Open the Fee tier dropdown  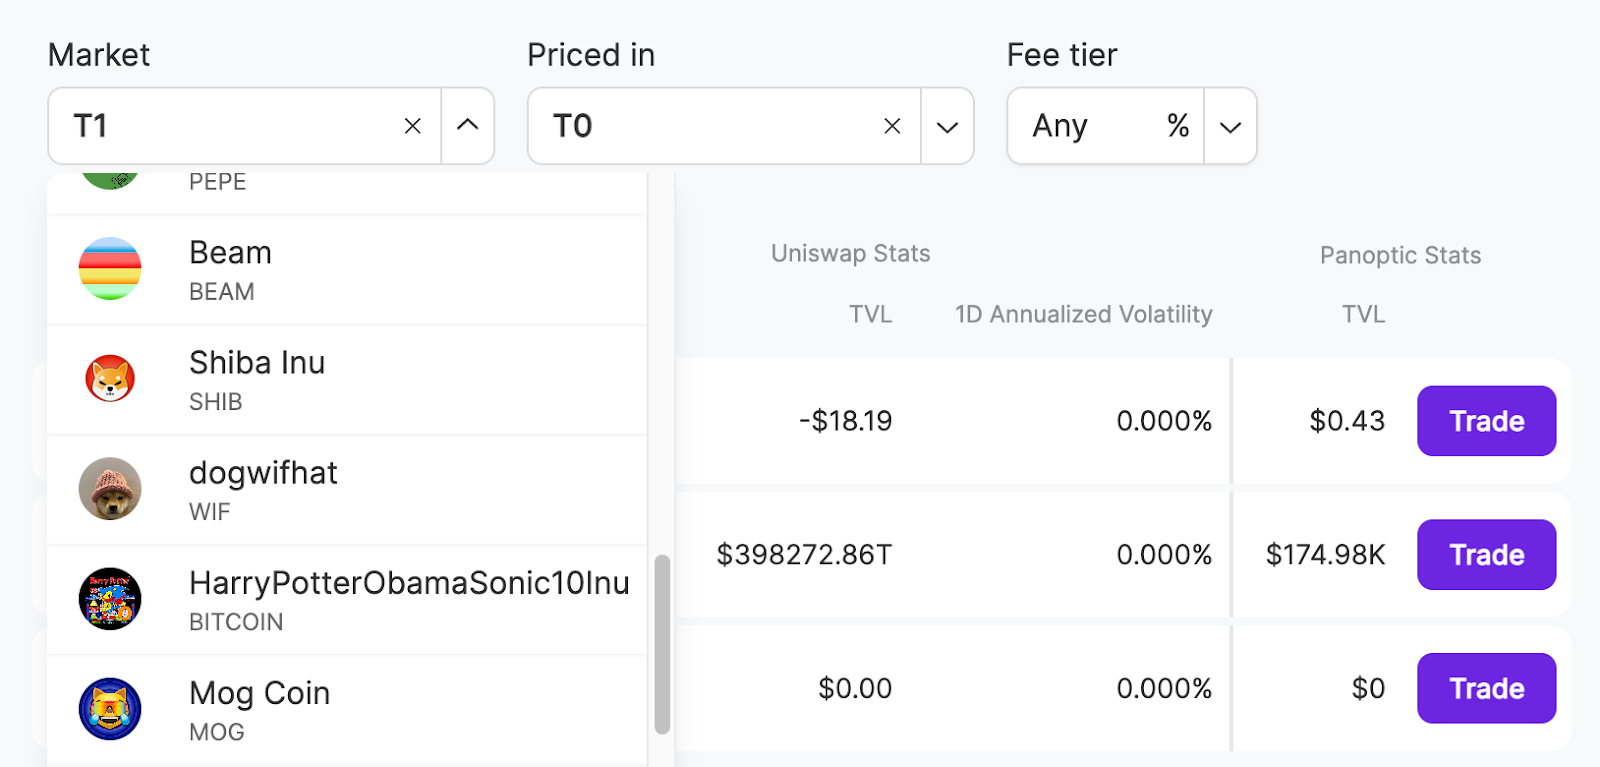click(x=1230, y=127)
